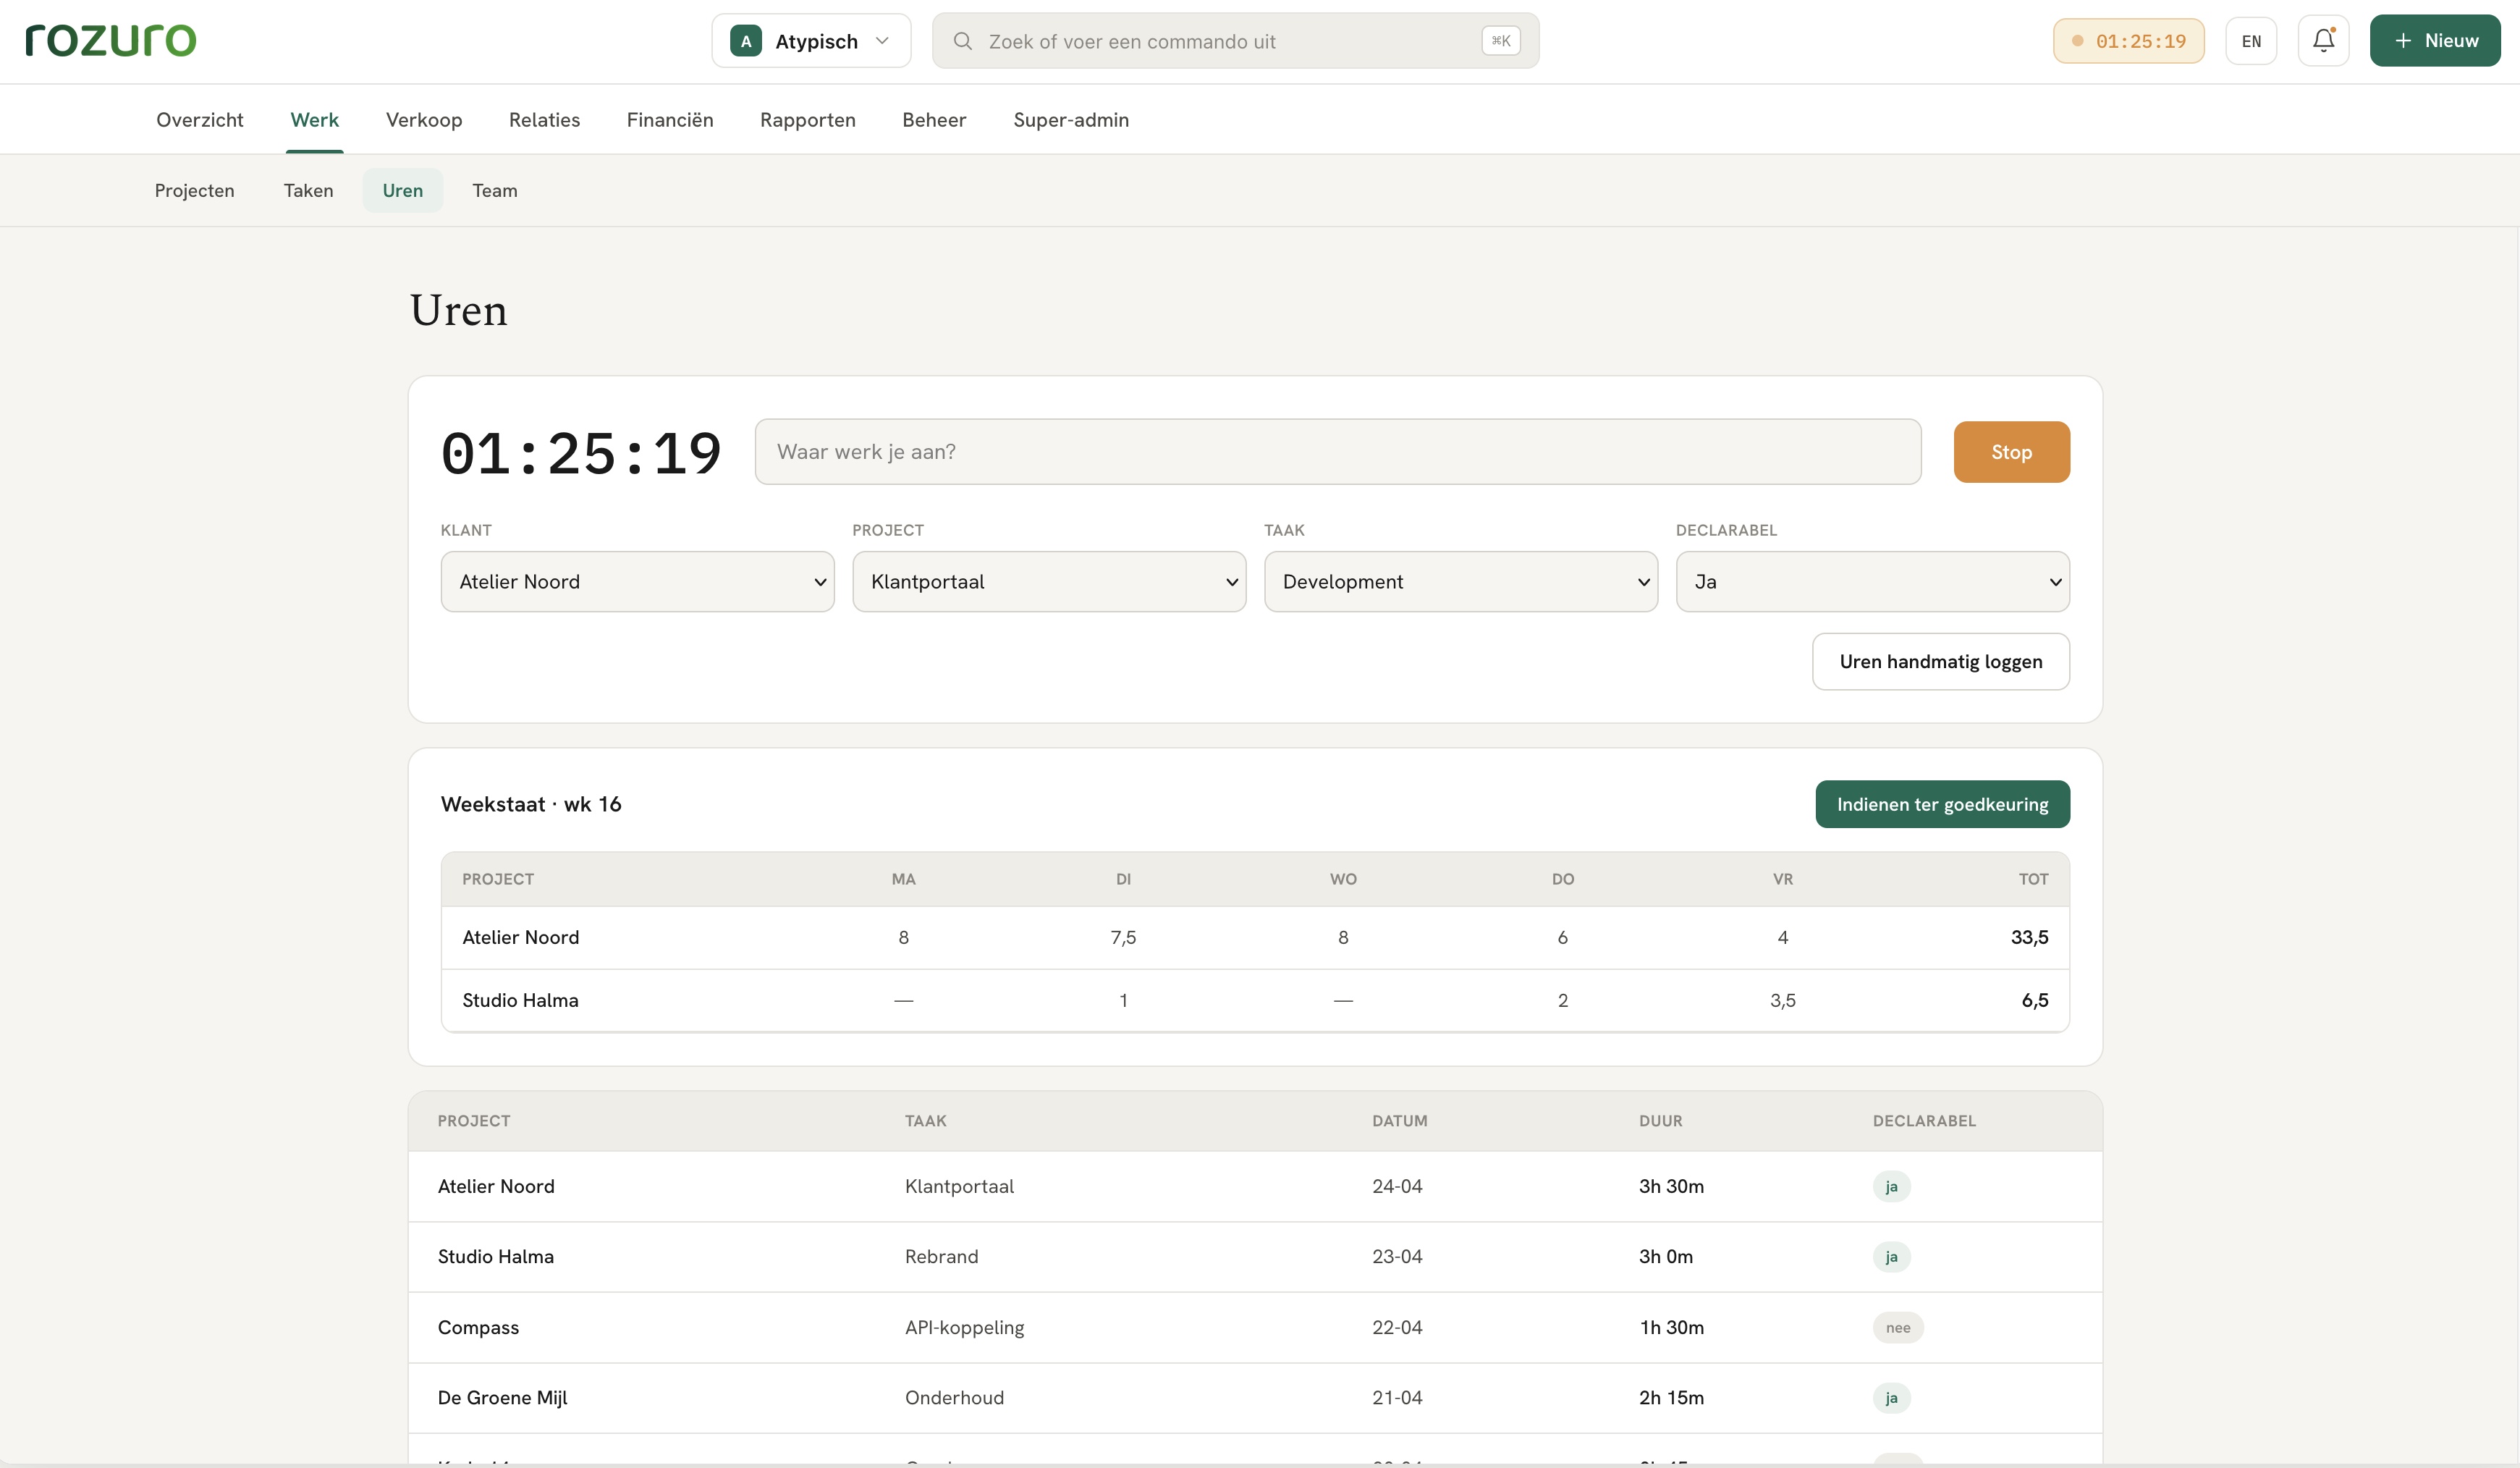The image size is (2520, 1468).
Task: Click the 'Waar werk je aan?' field
Action: coord(1338,452)
